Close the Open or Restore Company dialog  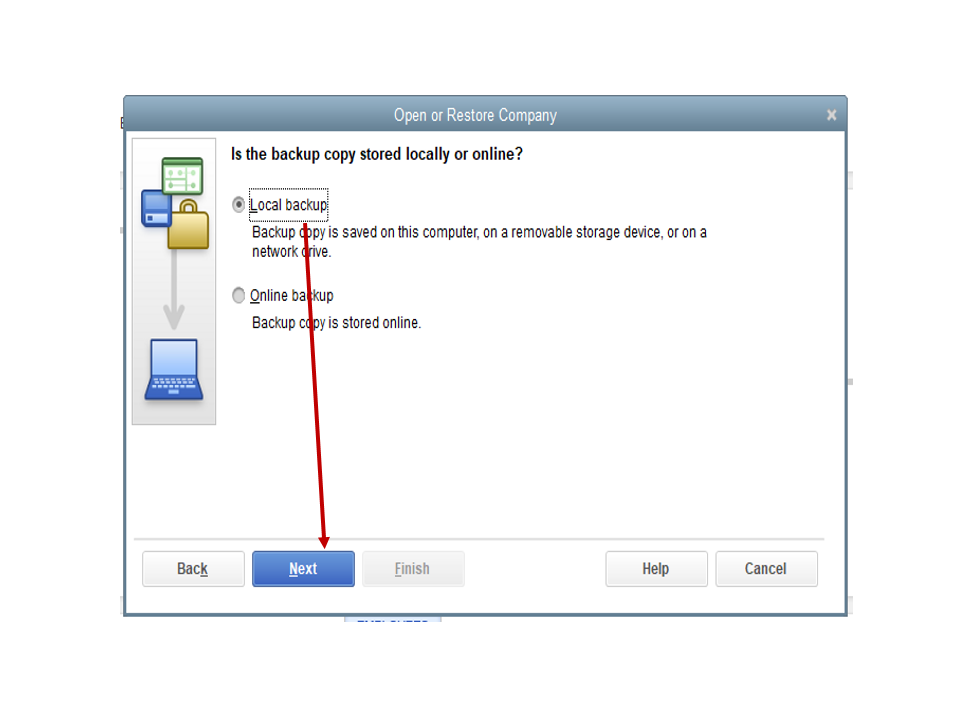[x=831, y=115]
